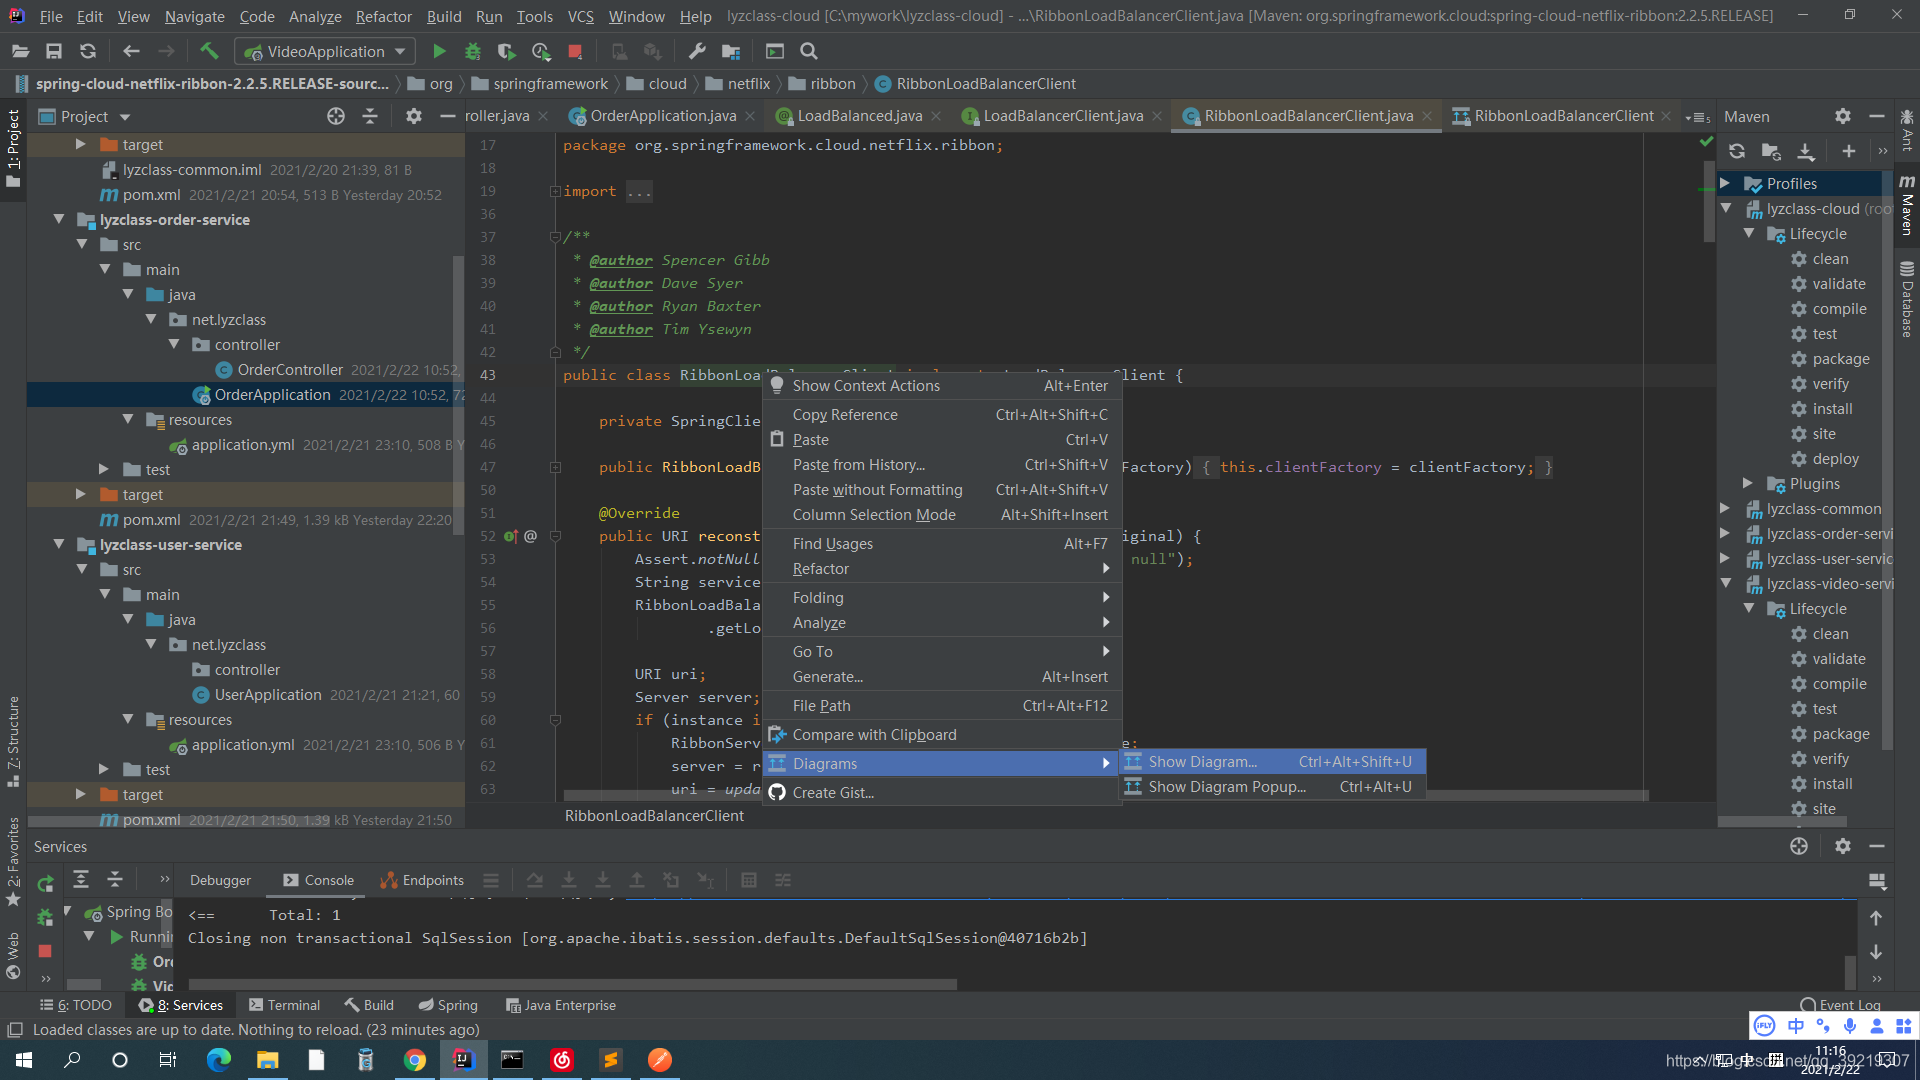1920x1080 pixels.
Task: Collapse lyzclass-user-service module node
Action: point(59,545)
